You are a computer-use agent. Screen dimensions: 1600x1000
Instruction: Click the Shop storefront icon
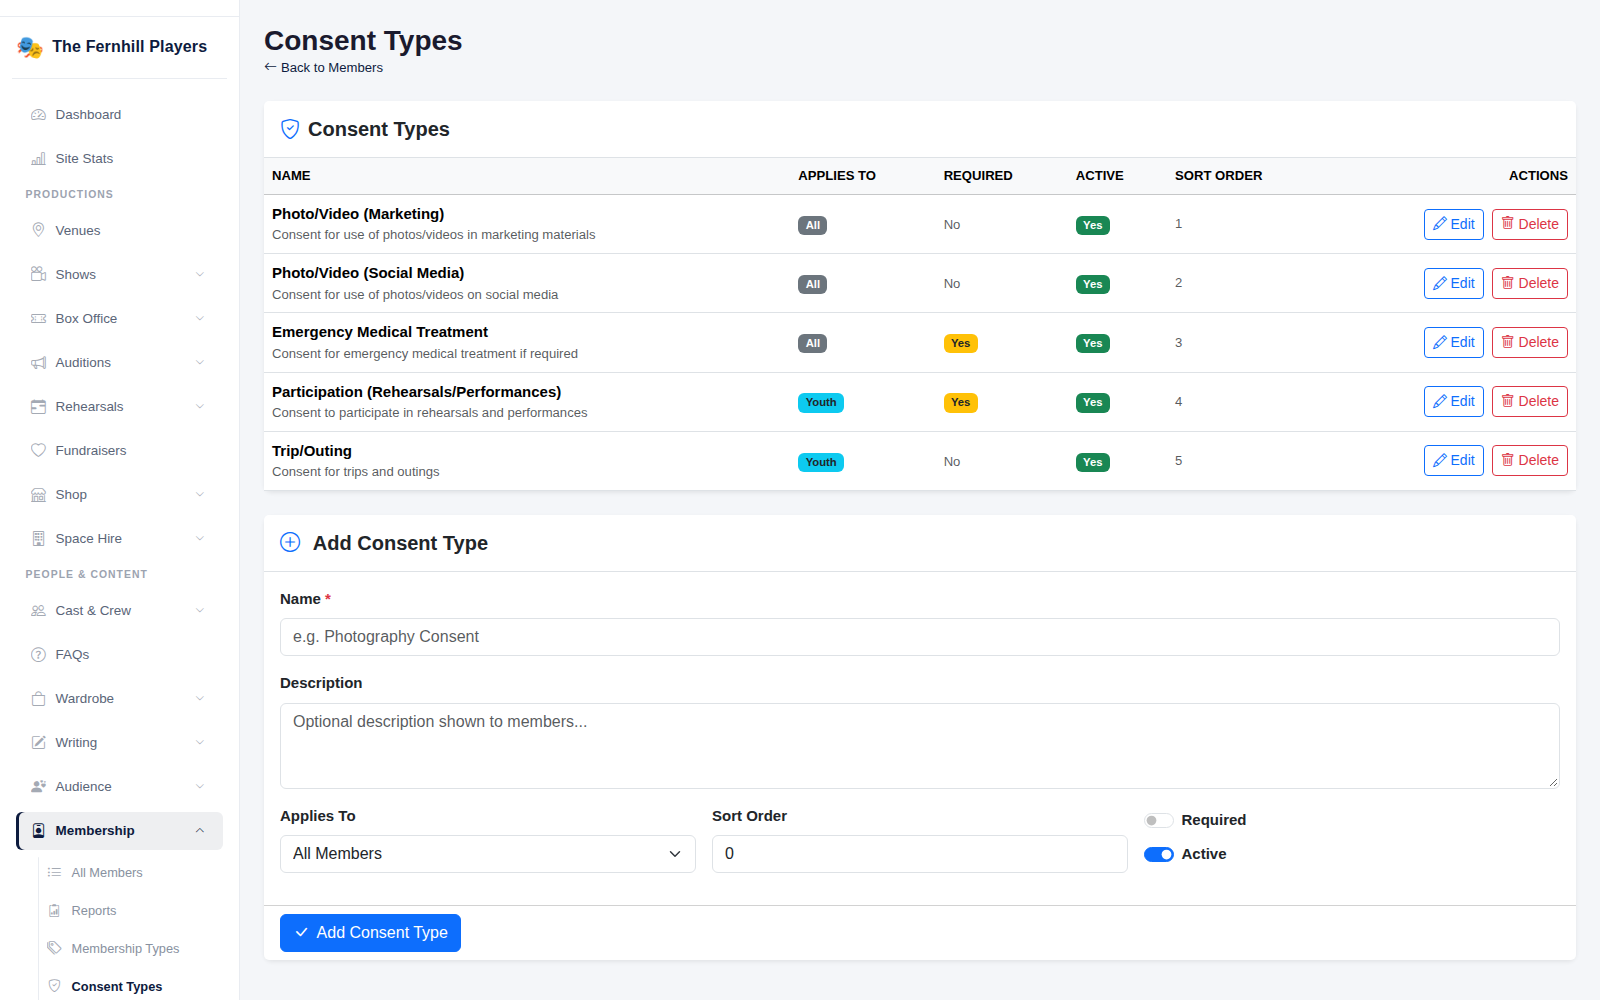point(38,495)
